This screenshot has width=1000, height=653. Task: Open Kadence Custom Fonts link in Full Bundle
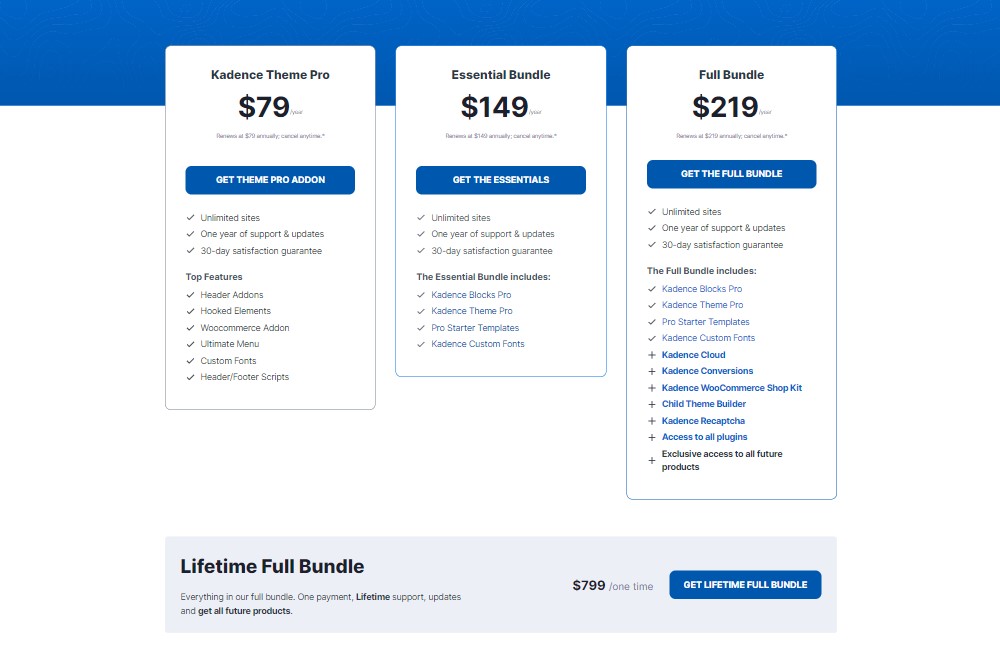(x=708, y=338)
